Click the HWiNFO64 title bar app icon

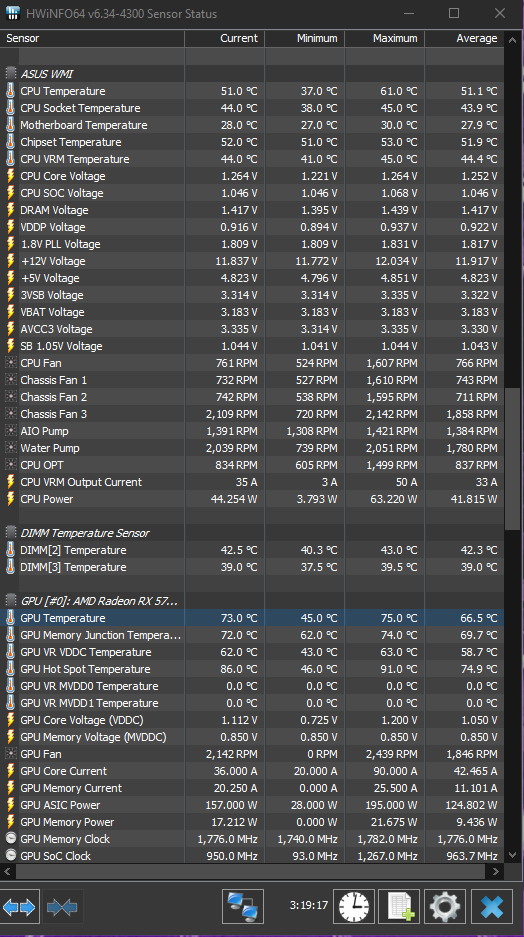point(13,13)
